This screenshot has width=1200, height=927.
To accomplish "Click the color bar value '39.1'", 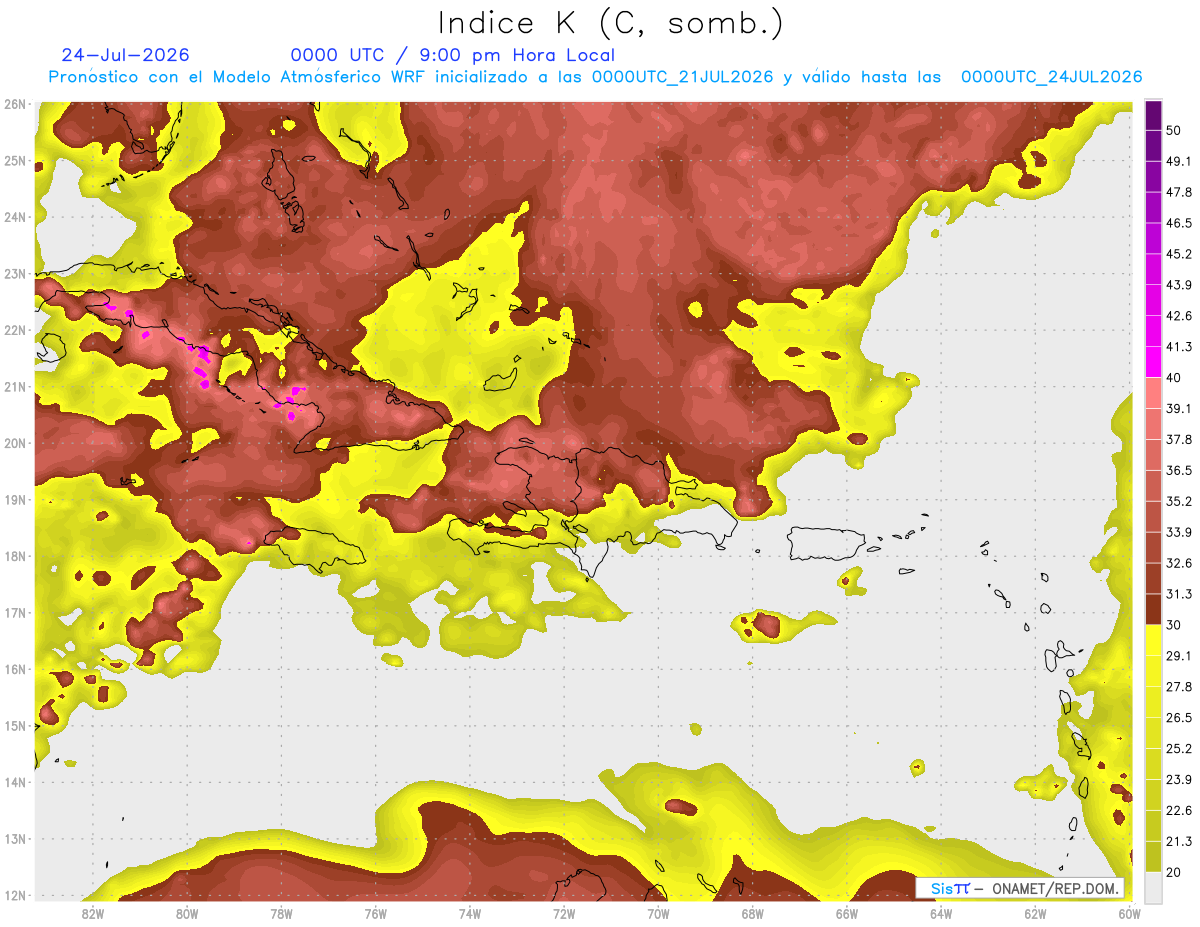I will 1179,408.
